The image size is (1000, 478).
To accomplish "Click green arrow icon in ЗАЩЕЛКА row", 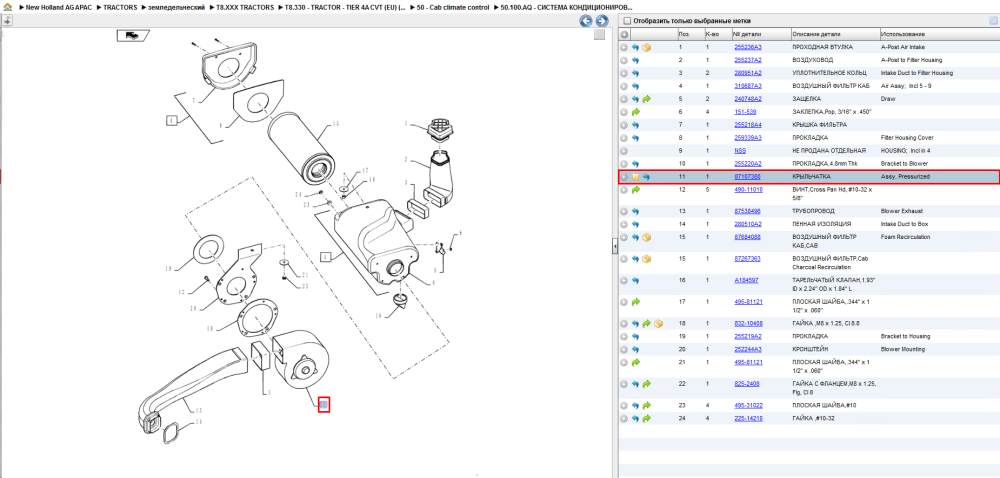I will tap(647, 99).
